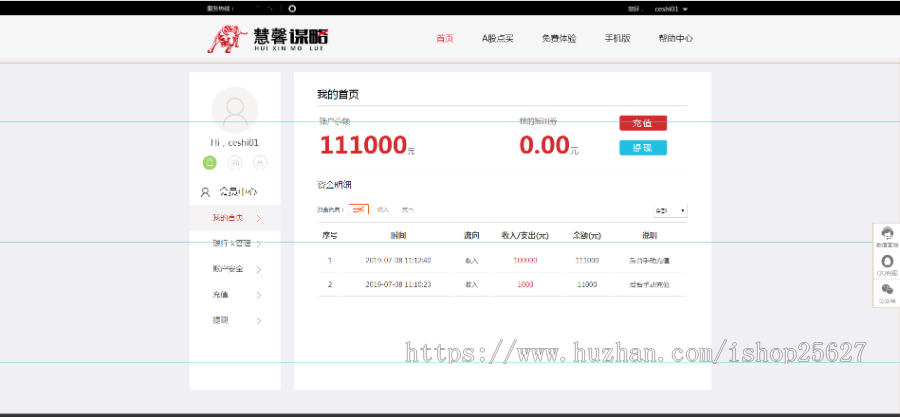Click the 0.00 voucher amount
Screen dimensions: 900x417
544,145
